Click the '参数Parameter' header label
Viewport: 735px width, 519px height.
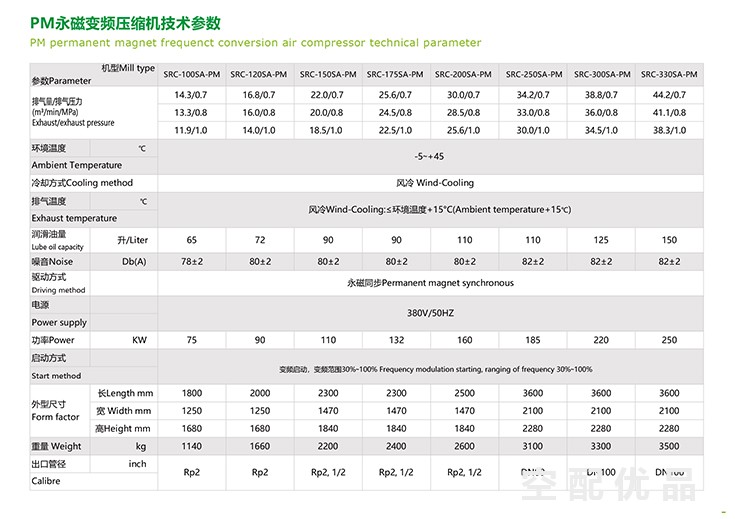coord(61,81)
